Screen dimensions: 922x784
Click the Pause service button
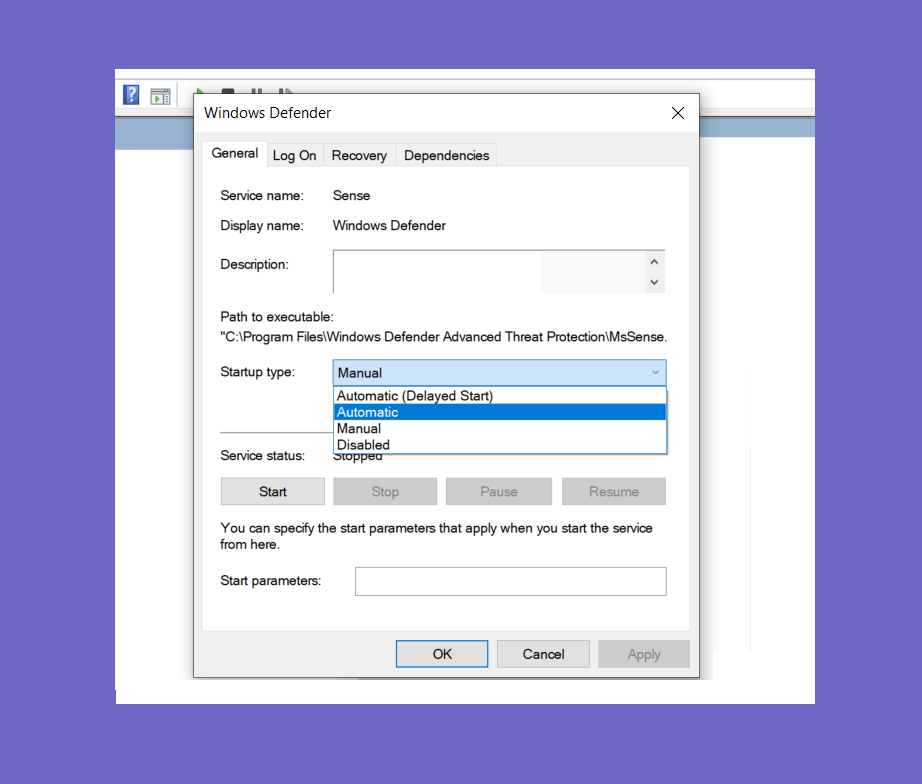[499, 492]
